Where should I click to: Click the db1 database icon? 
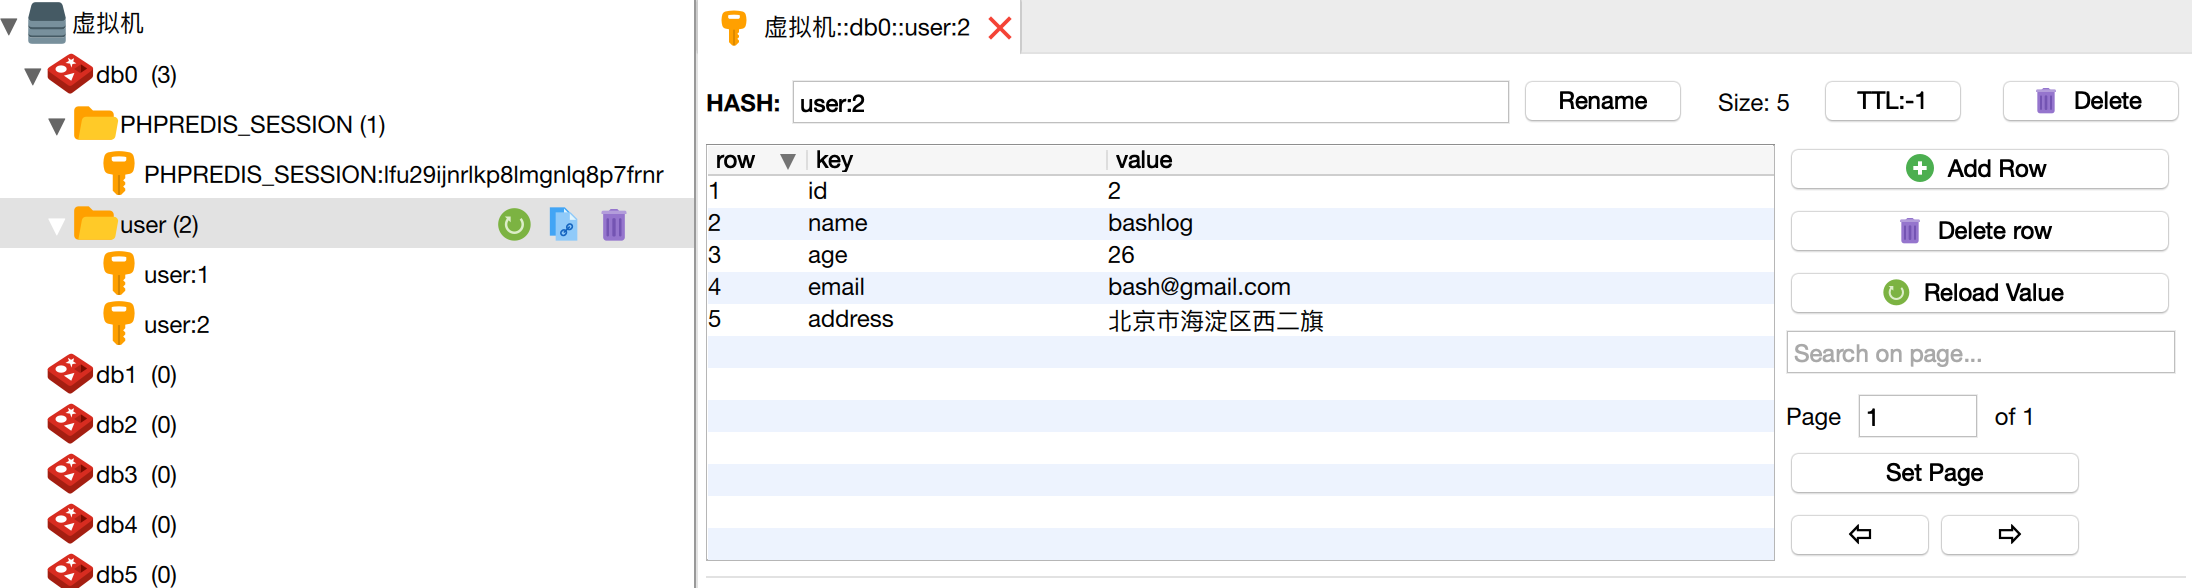[x=70, y=375]
